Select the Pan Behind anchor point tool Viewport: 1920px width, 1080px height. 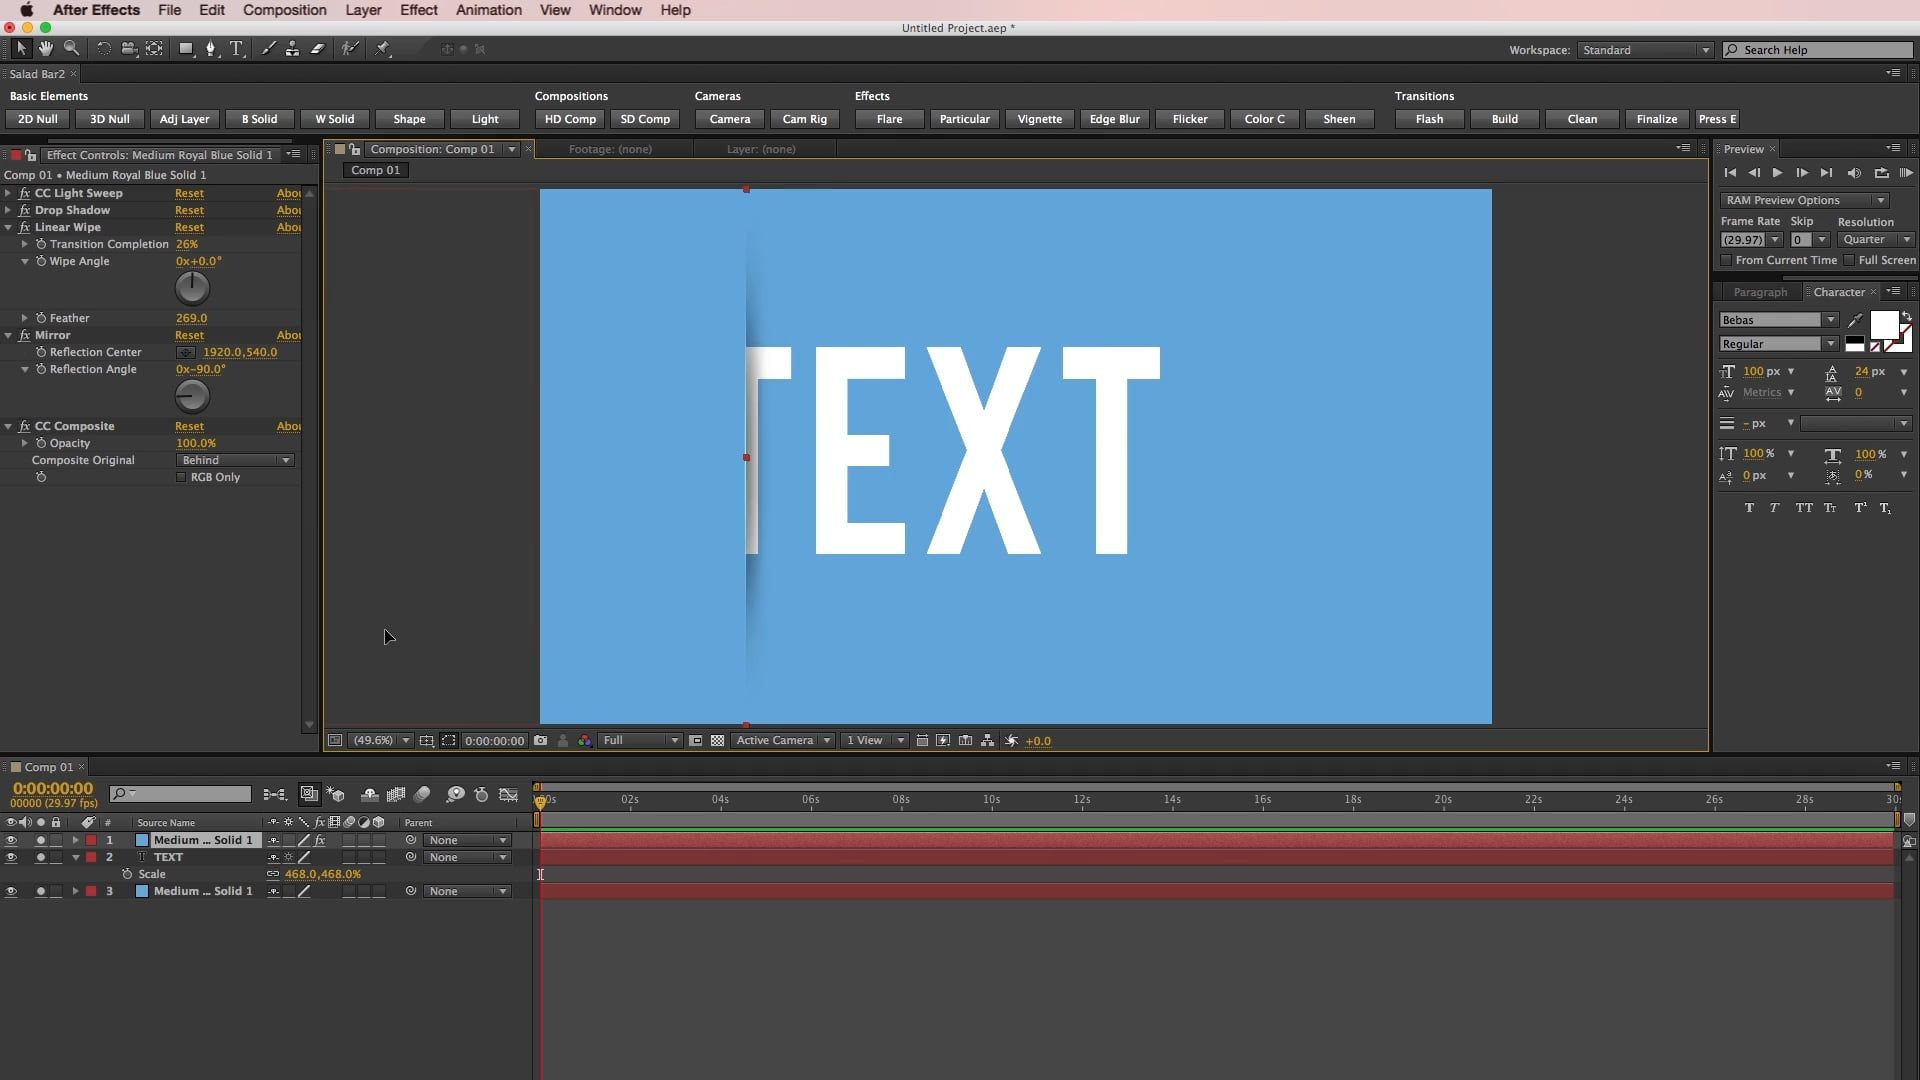click(154, 48)
